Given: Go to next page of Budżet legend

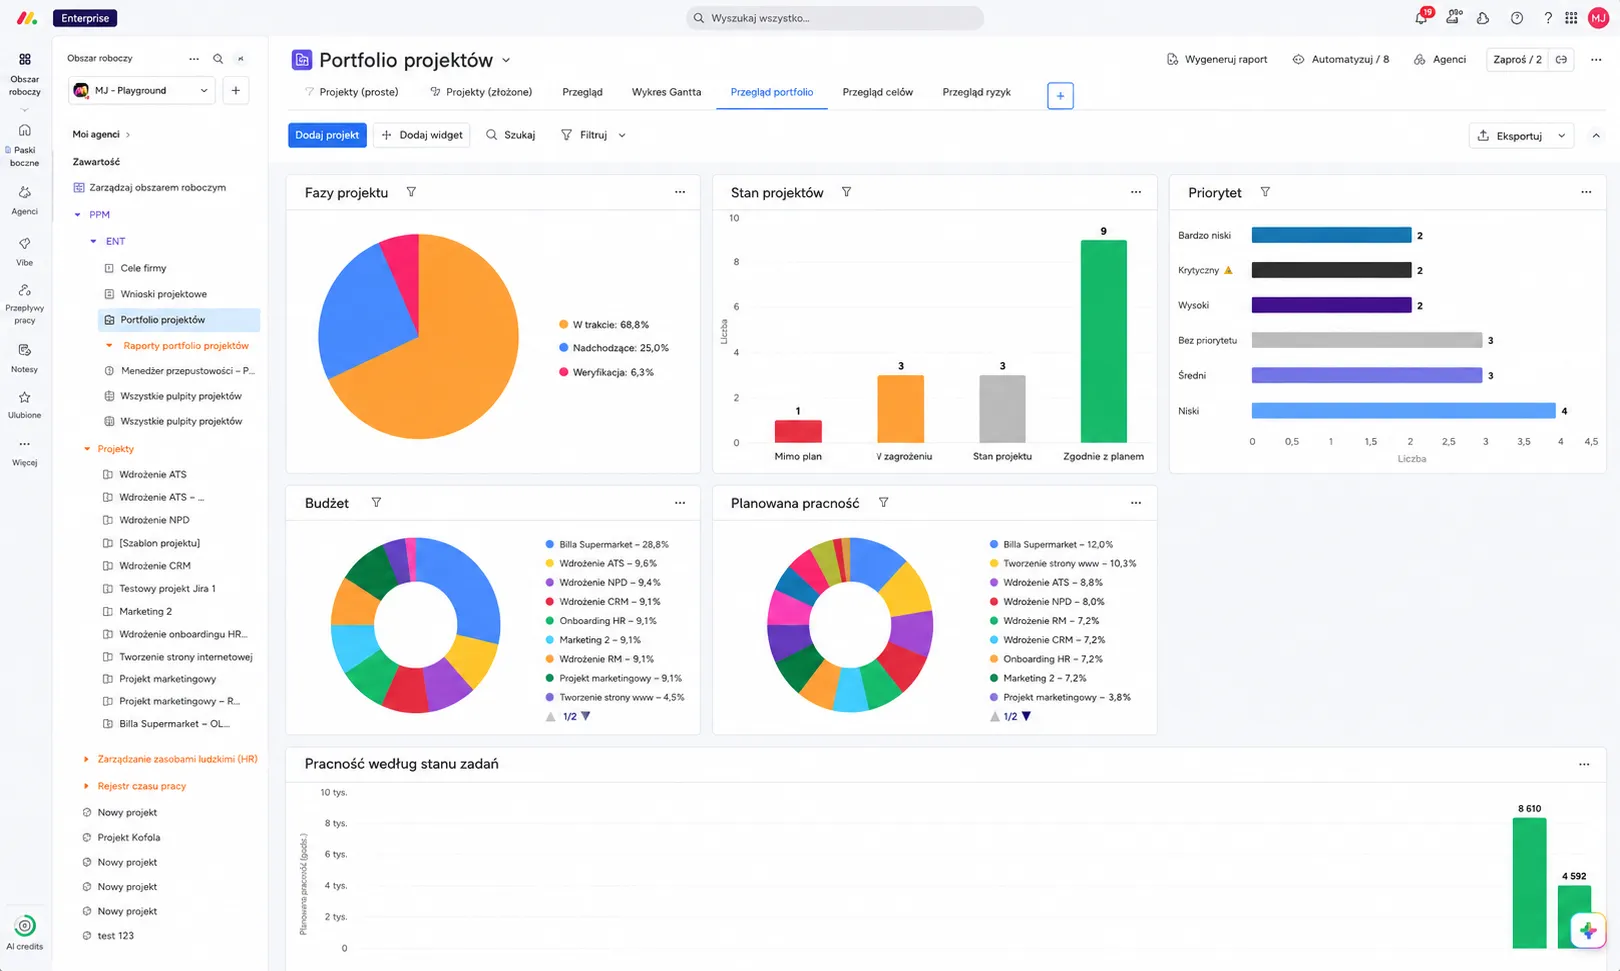Looking at the screenshot, I should click(x=586, y=716).
